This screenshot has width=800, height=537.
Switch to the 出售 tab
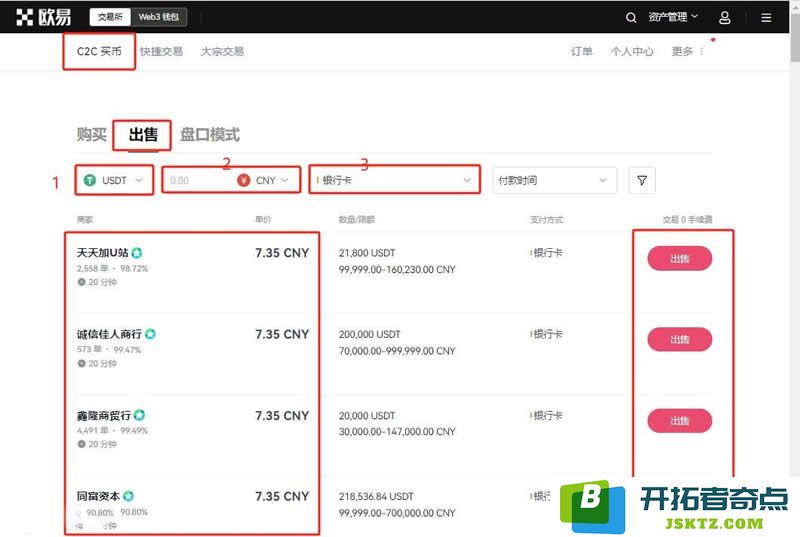[143, 135]
